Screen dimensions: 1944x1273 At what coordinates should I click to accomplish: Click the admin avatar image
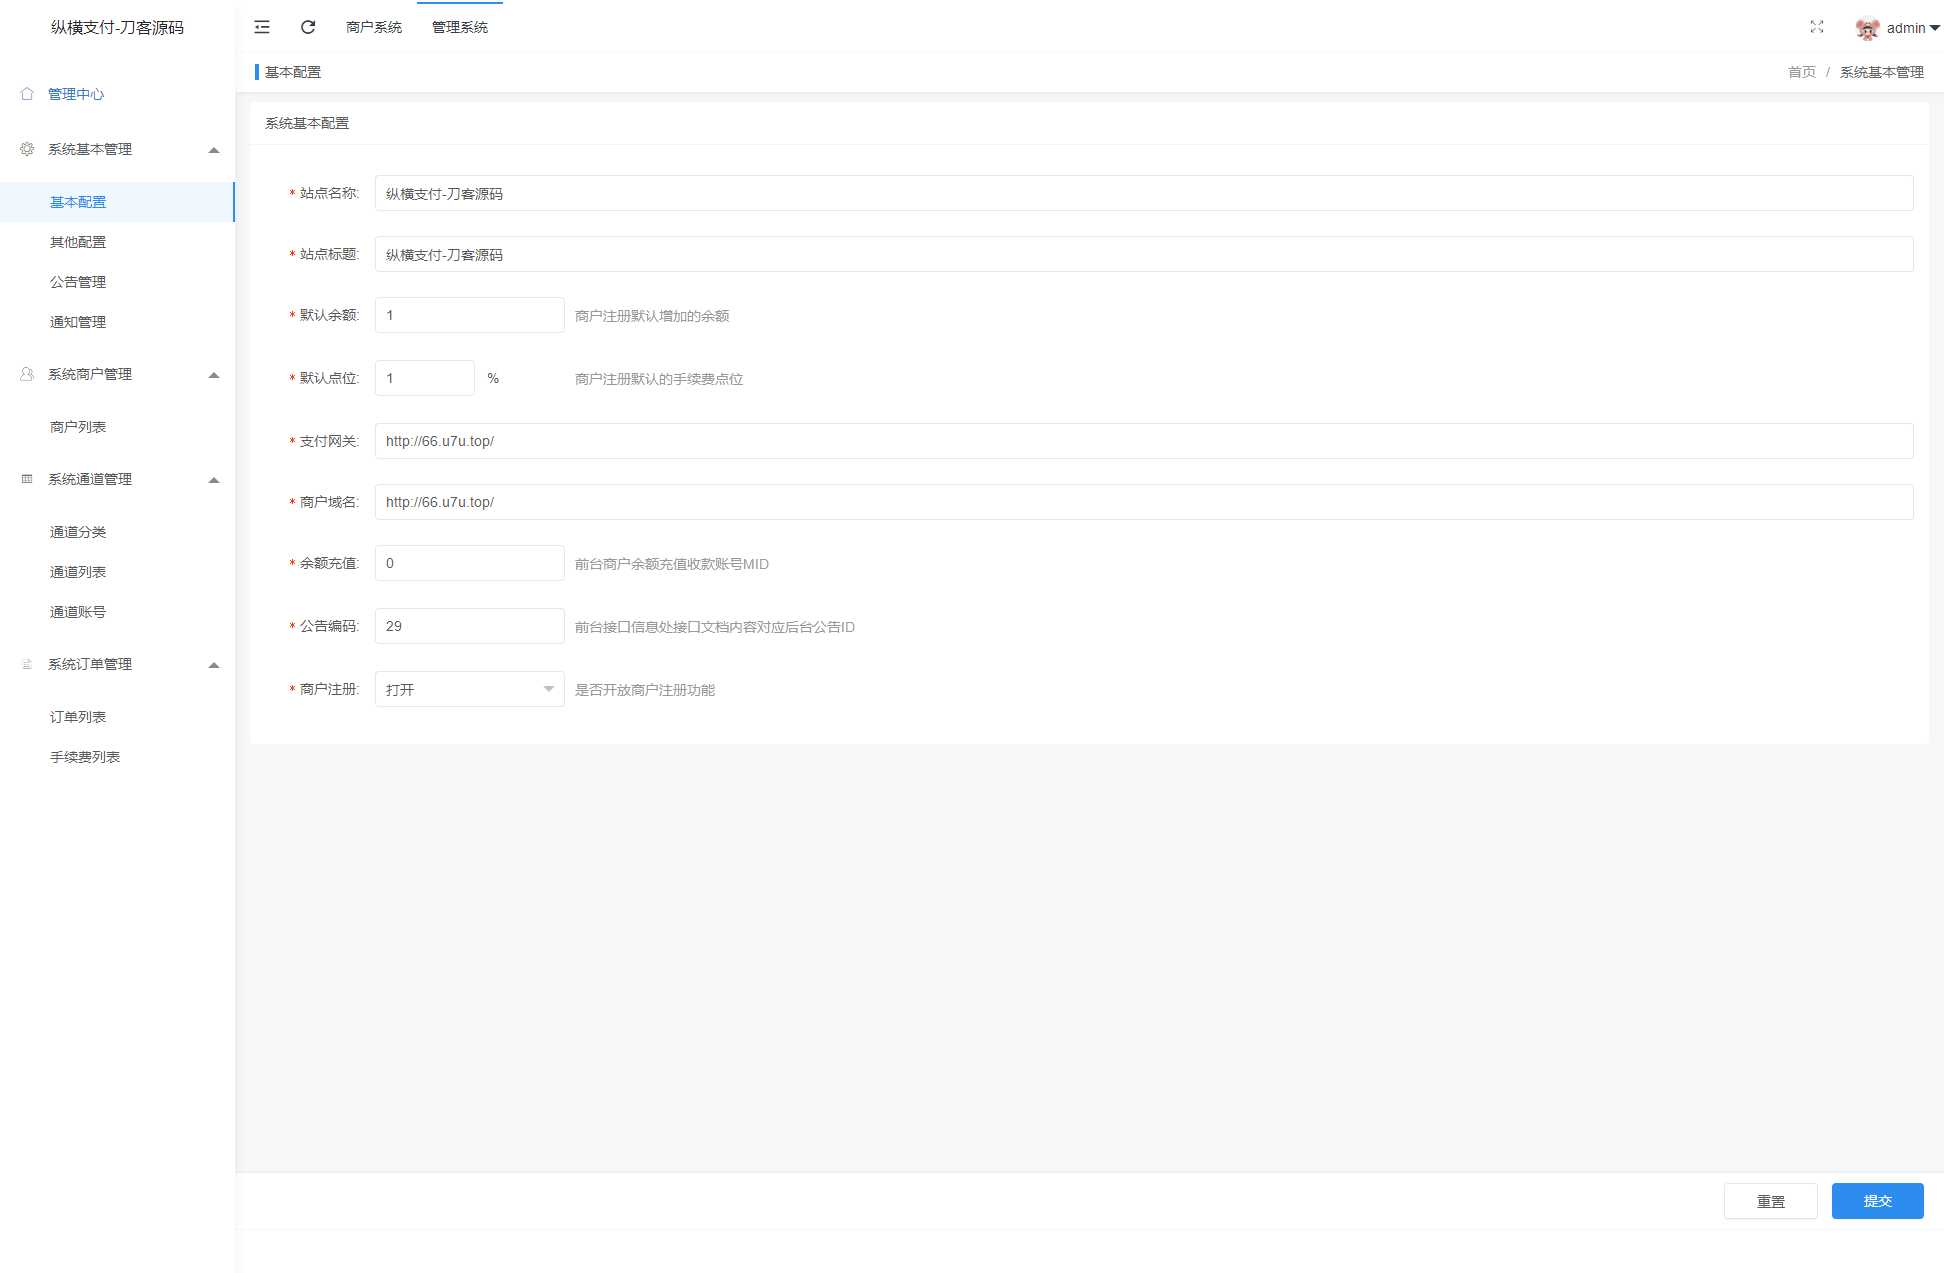[1867, 29]
